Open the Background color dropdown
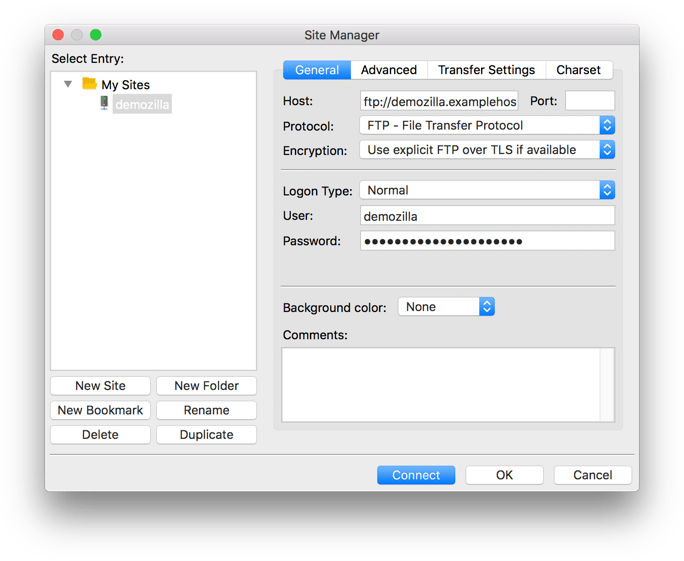The width and height of the screenshot is (684, 561). [x=446, y=307]
